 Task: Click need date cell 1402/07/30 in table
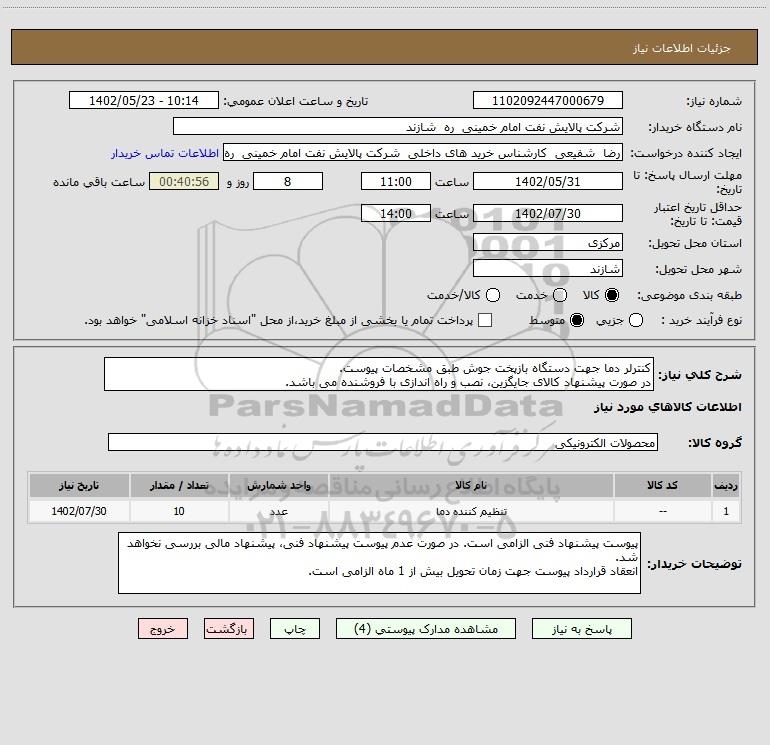click(79, 511)
